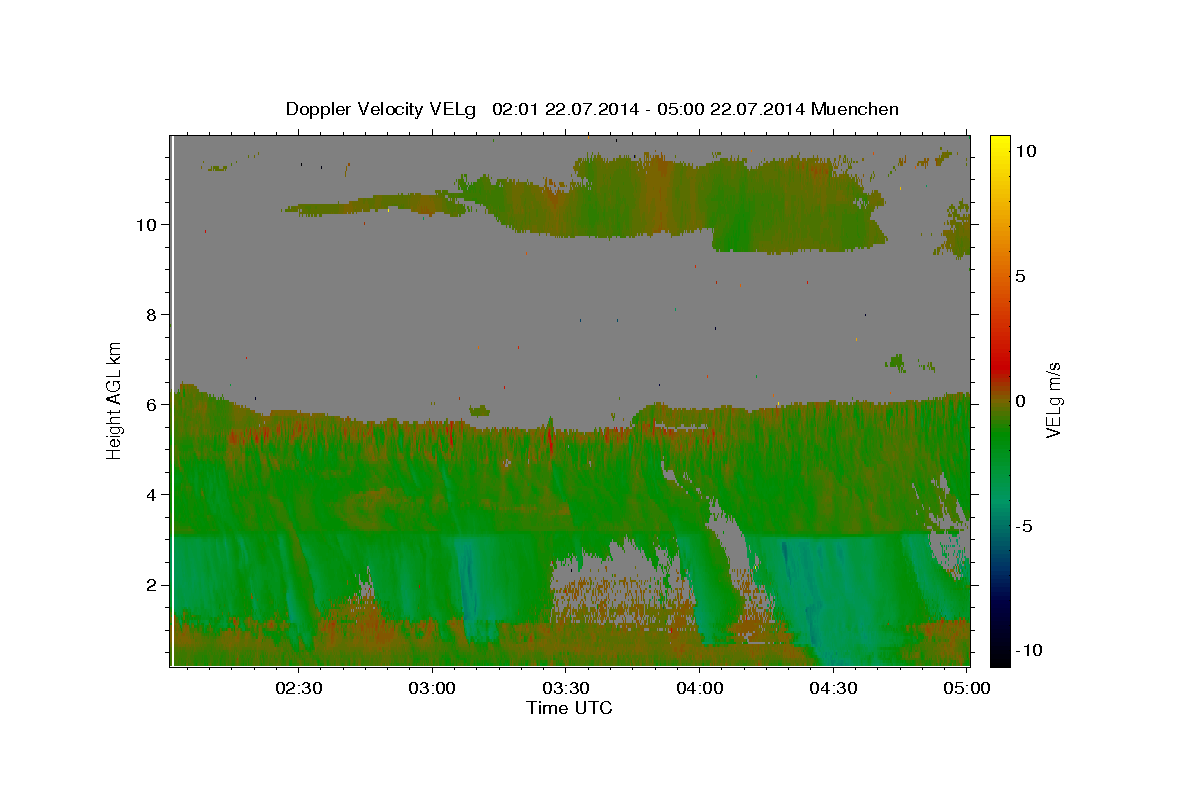The image size is (1200, 800).
Task: Click the 02:30 time tick label
Action: coord(299,688)
